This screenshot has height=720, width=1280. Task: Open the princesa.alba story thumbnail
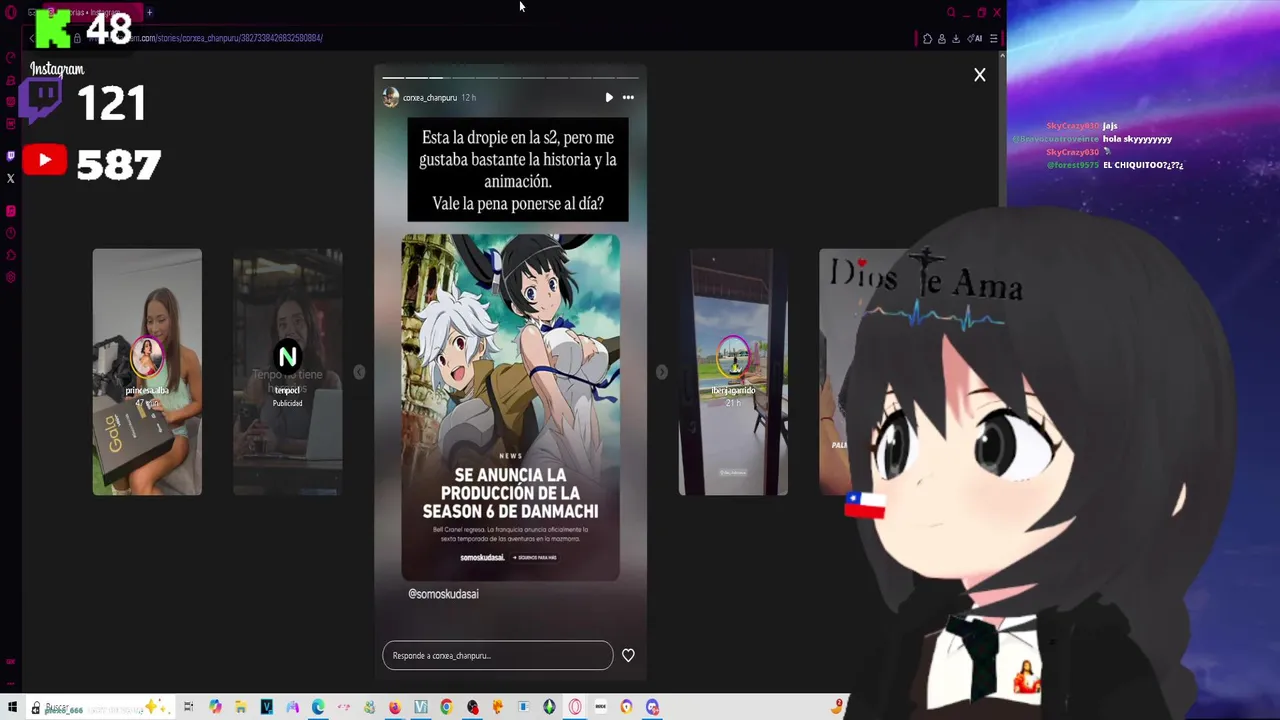coord(147,372)
